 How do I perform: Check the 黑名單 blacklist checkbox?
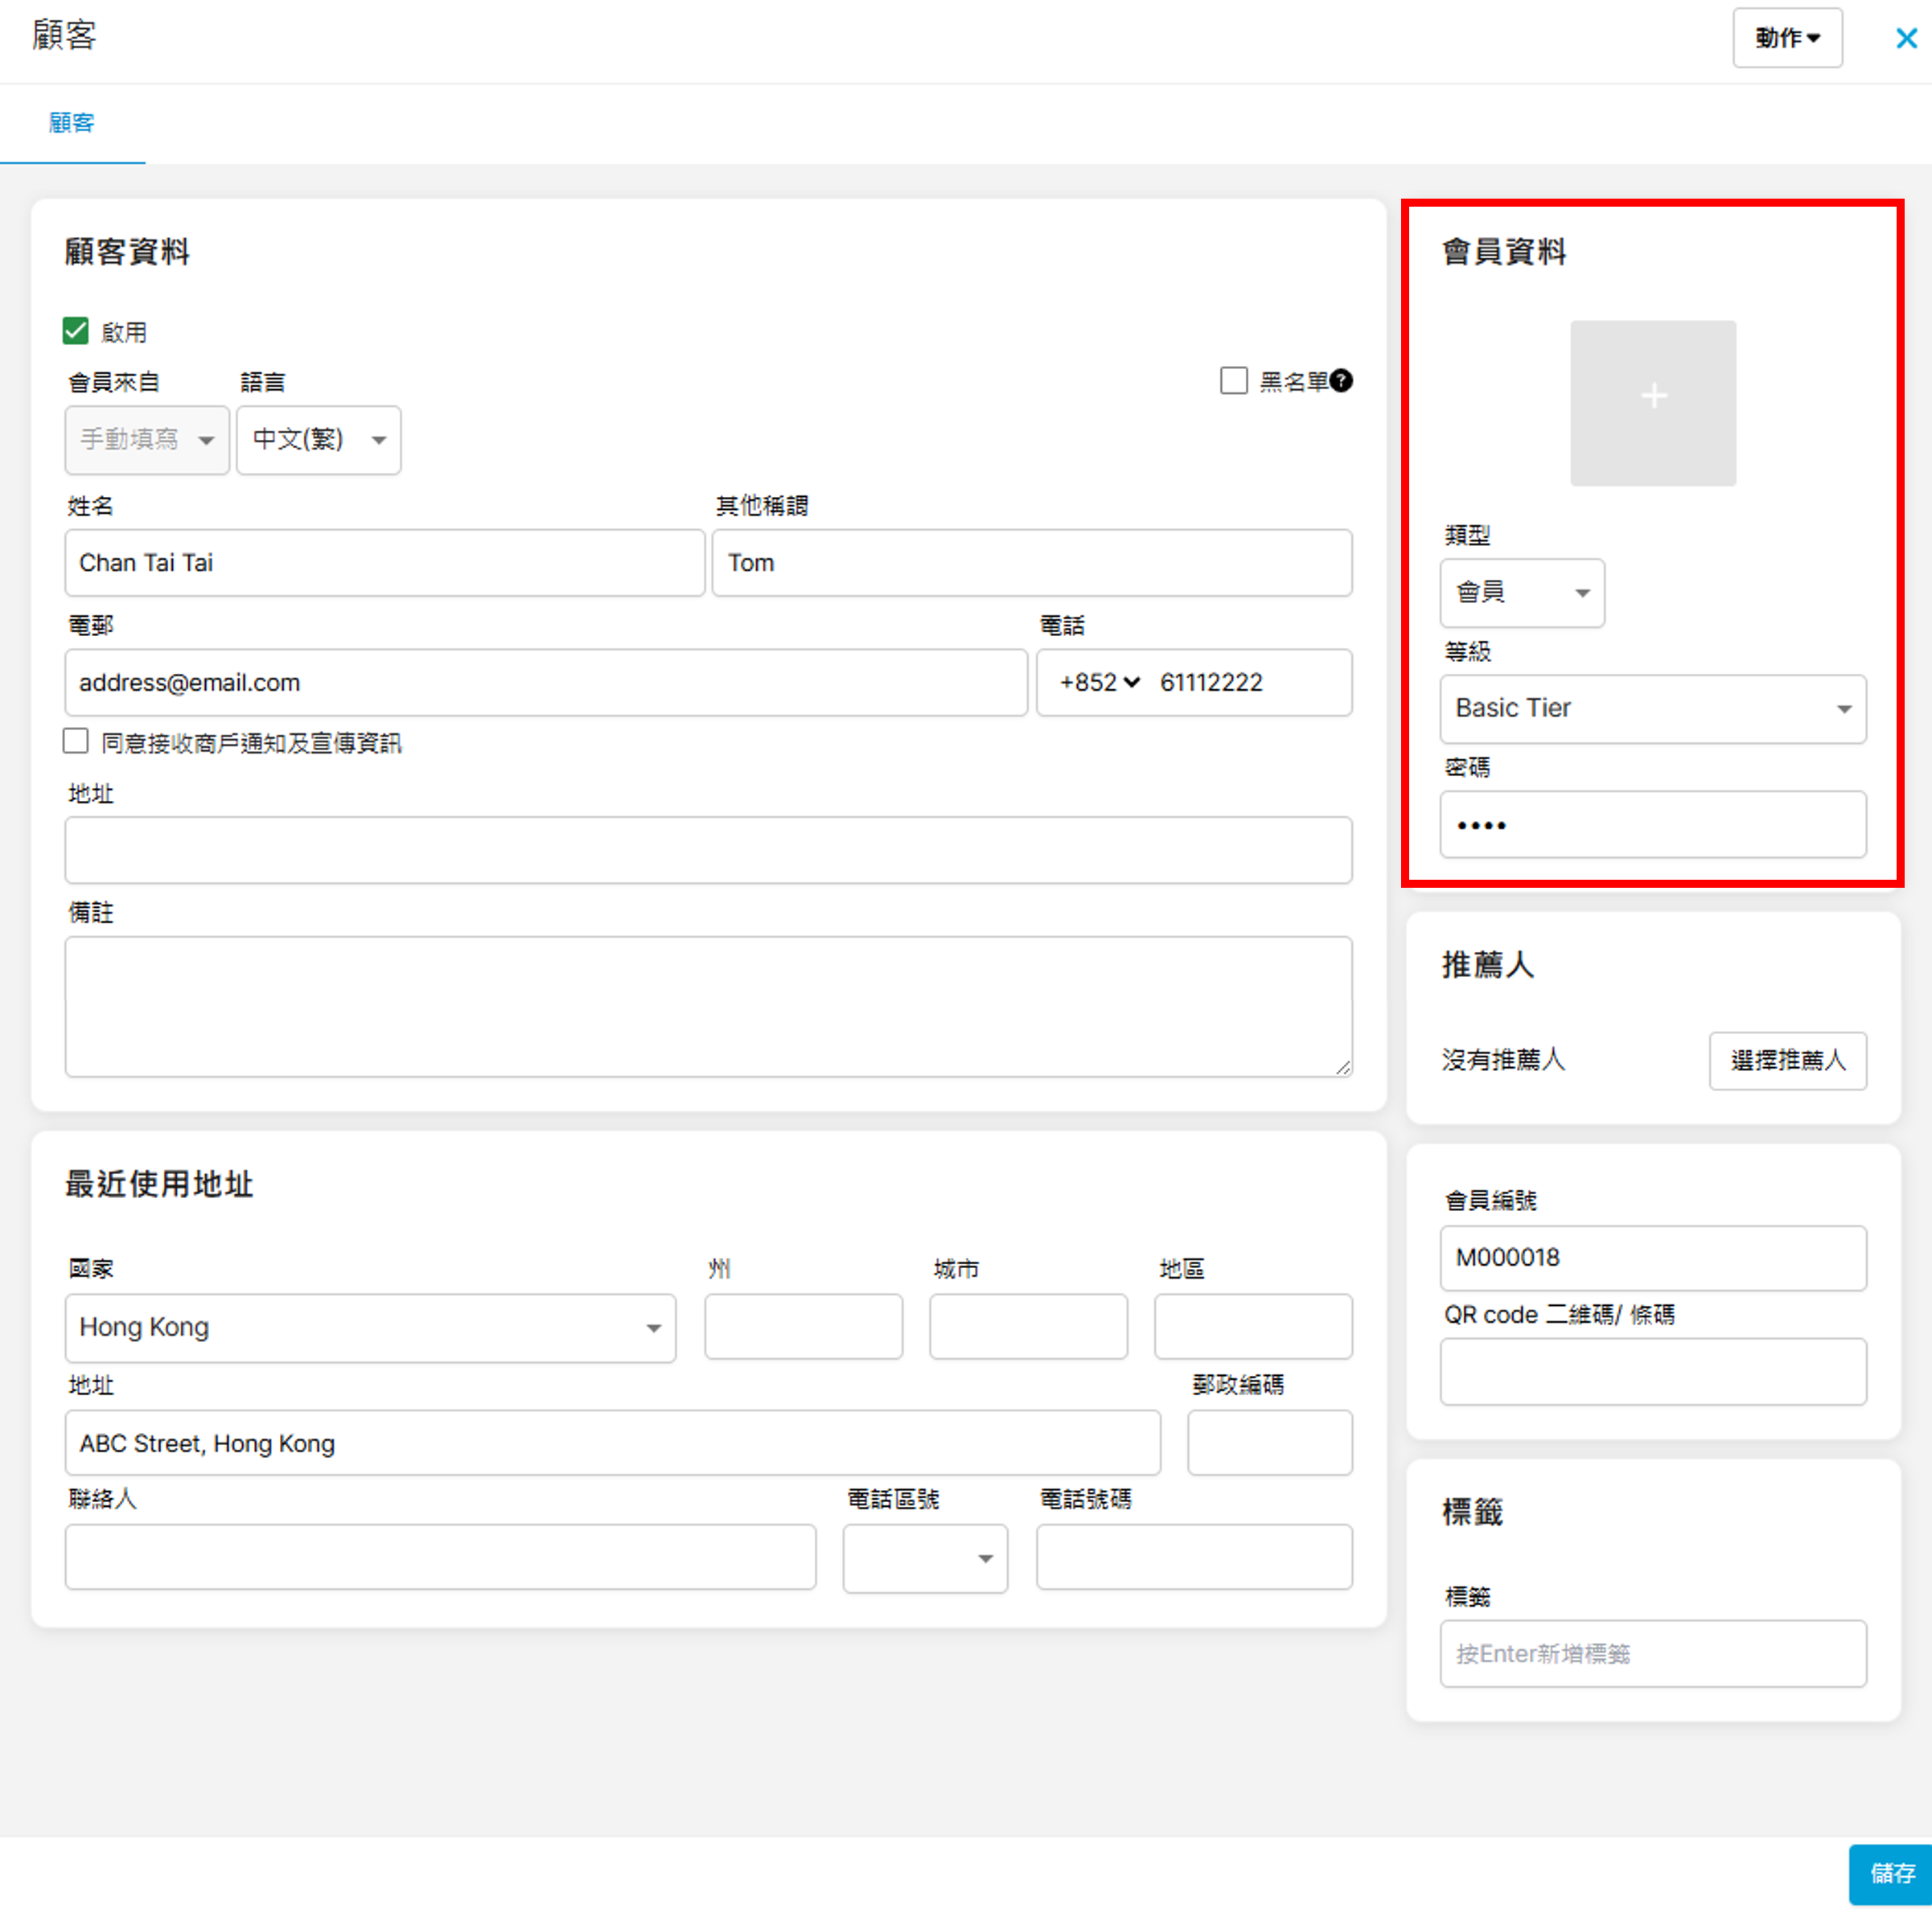pyautogui.click(x=1233, y=381)
